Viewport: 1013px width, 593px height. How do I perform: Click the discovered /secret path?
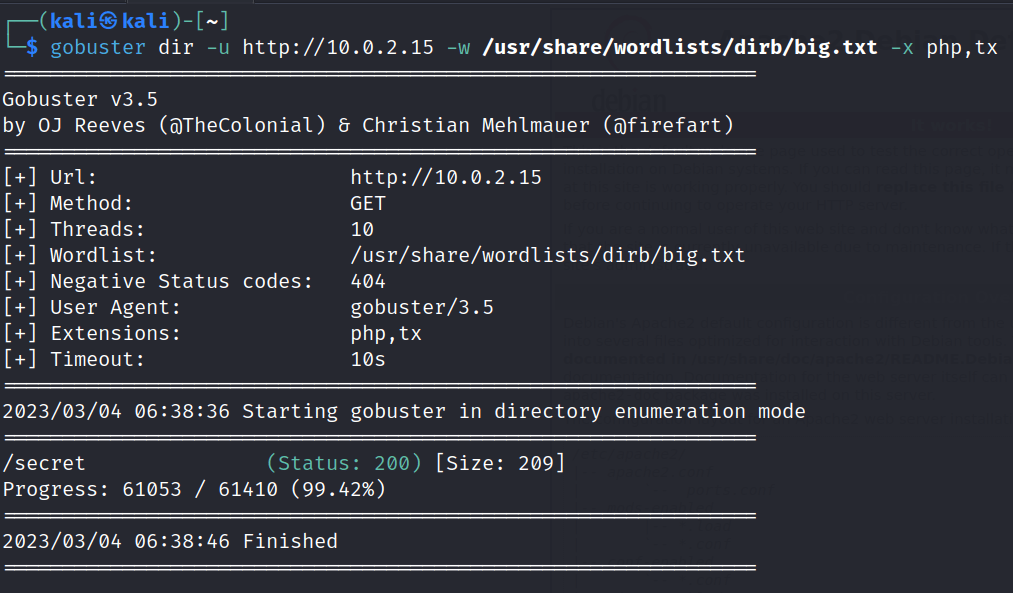pyautogui.click(x=44, y=463)
